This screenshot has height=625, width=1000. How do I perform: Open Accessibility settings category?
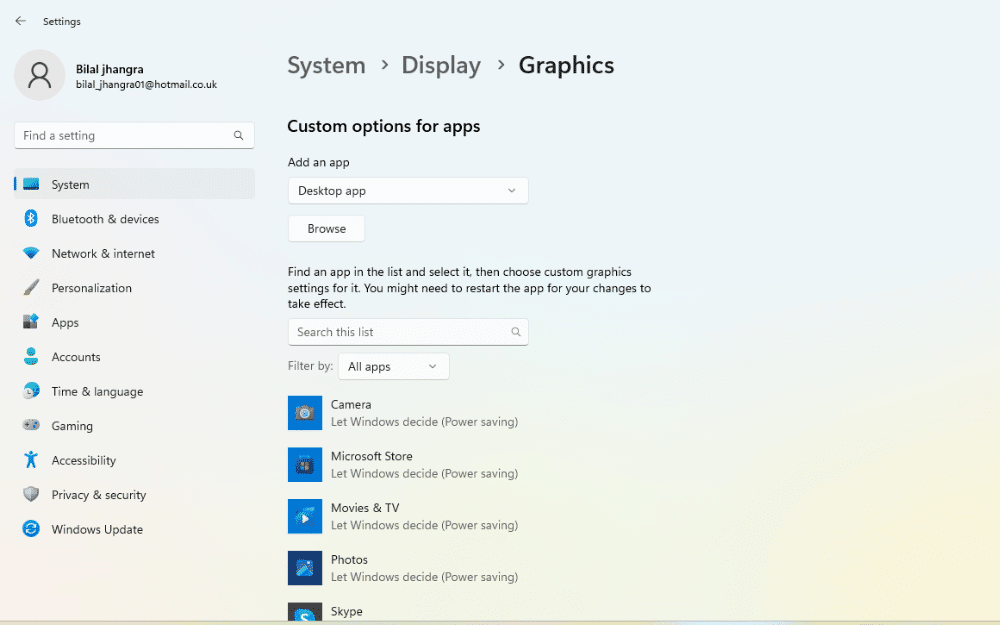135,460
